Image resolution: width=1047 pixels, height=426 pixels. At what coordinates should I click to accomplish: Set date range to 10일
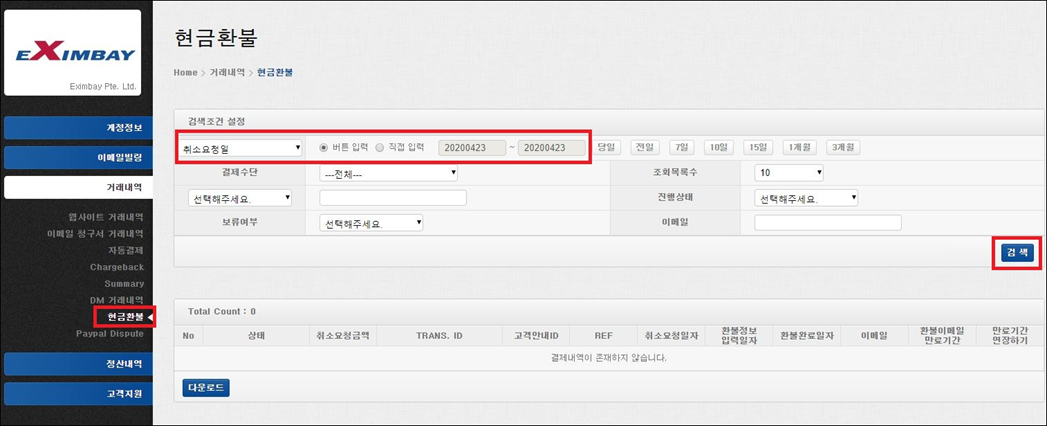coord(718,148)
